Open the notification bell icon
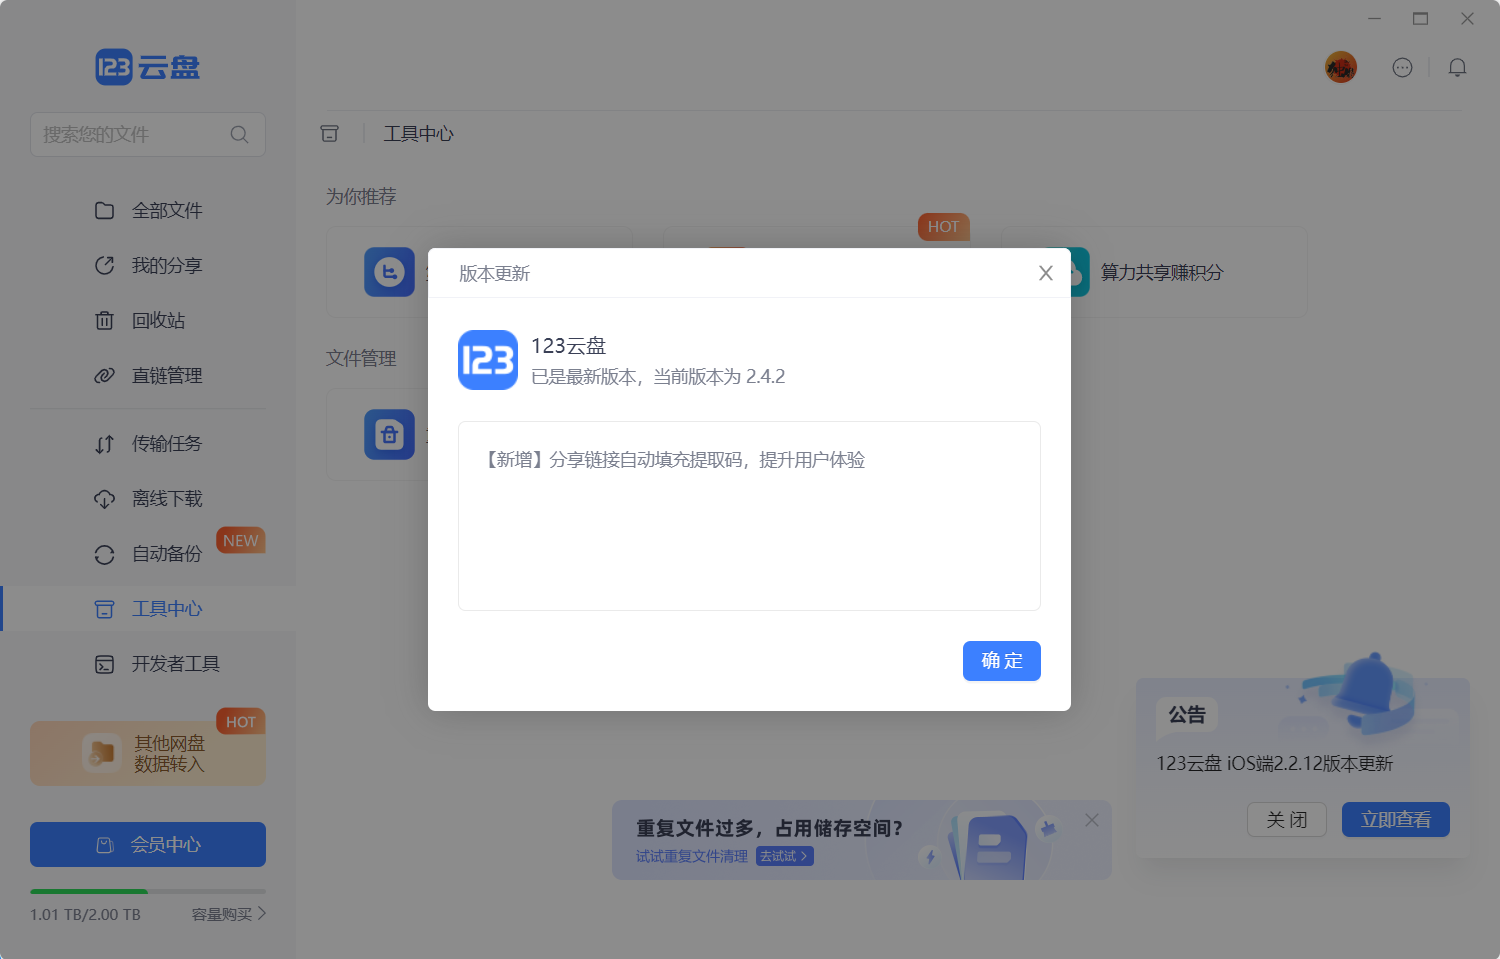 [x=1457, y=67]
